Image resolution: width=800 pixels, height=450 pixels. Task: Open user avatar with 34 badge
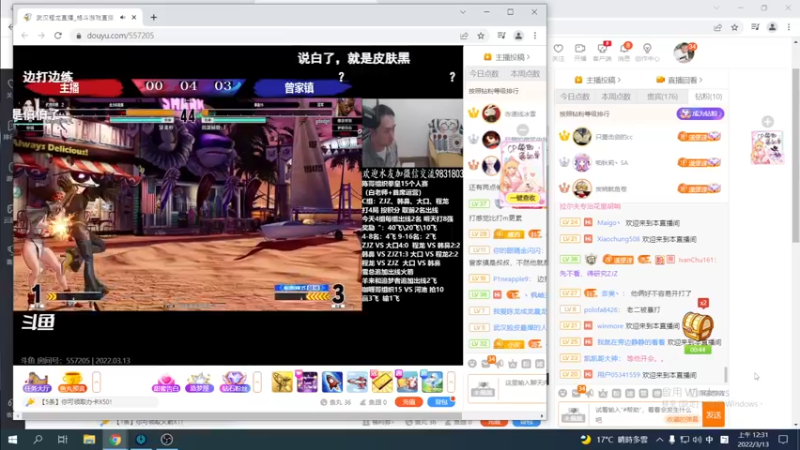(684, 52)
